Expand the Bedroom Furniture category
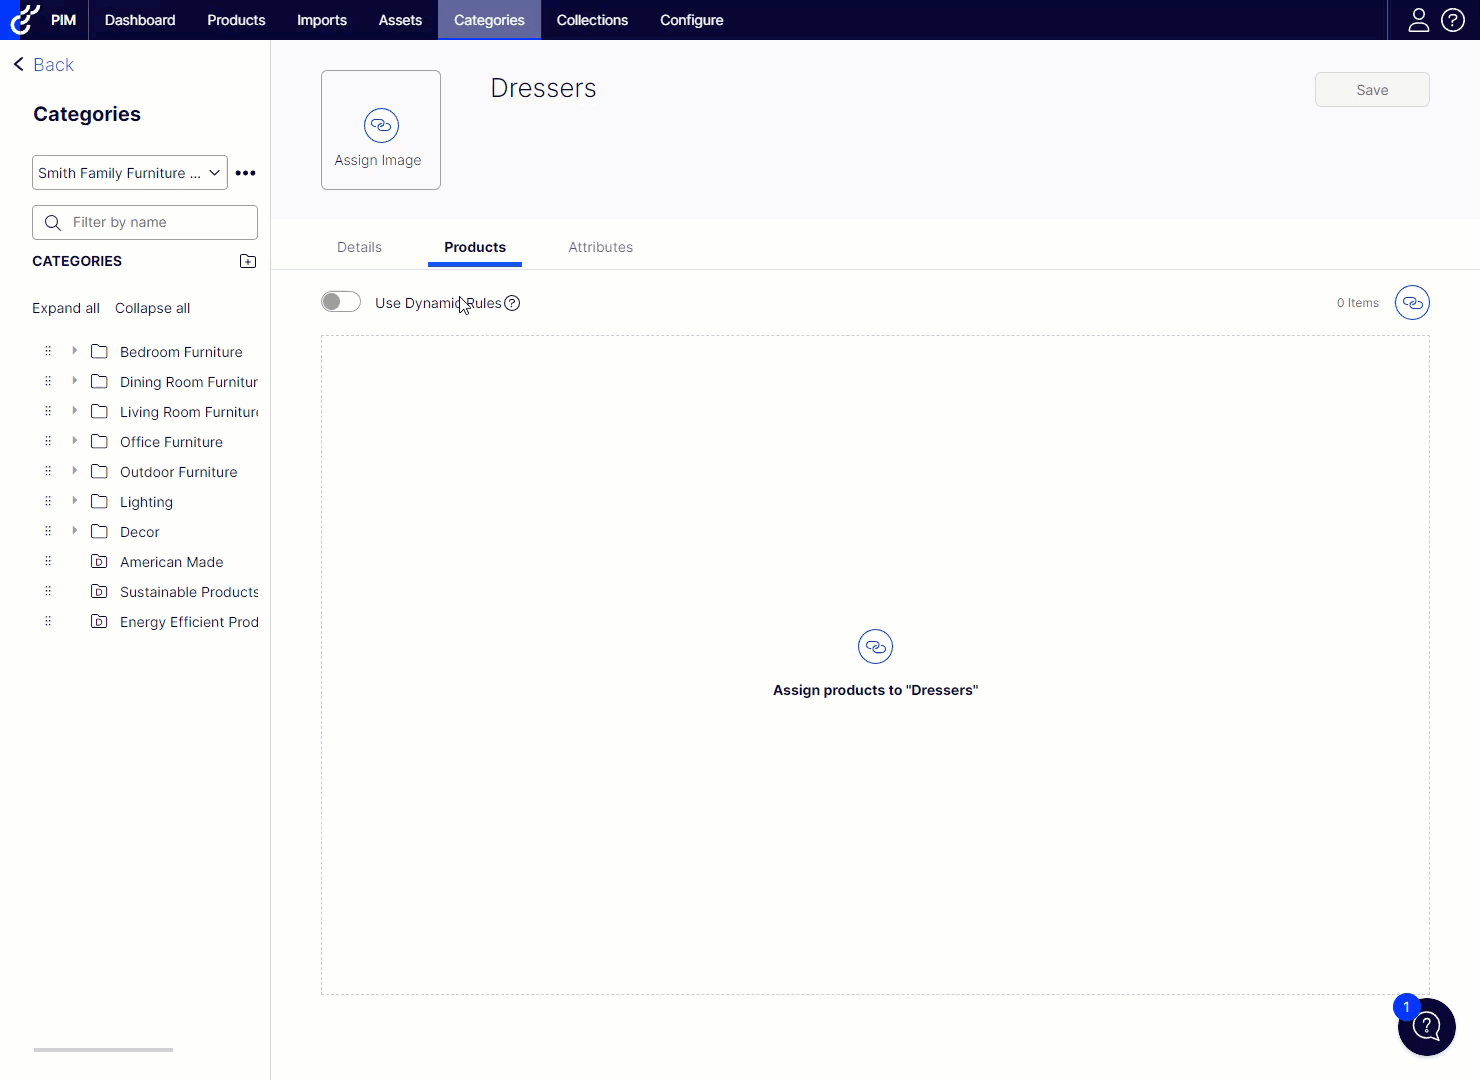 coord(73,351)
